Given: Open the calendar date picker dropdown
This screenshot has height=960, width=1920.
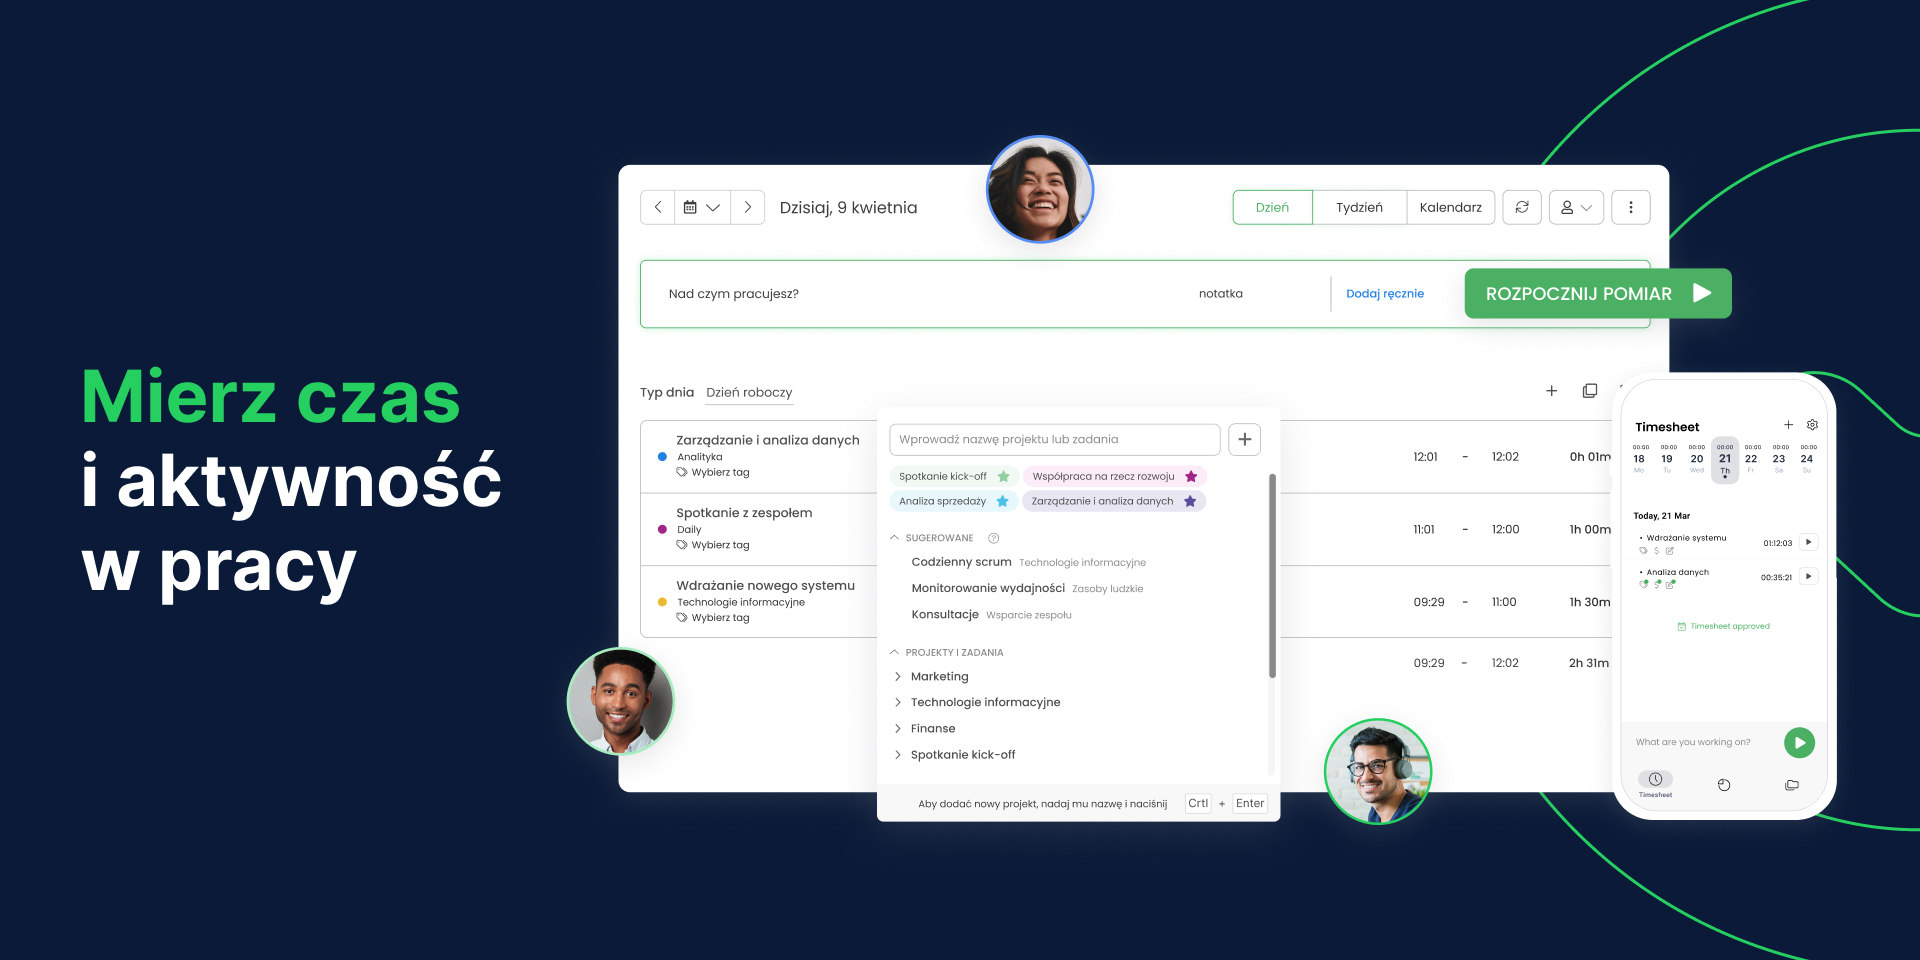Looking at the screenshot, I should [x=702, y=207].
